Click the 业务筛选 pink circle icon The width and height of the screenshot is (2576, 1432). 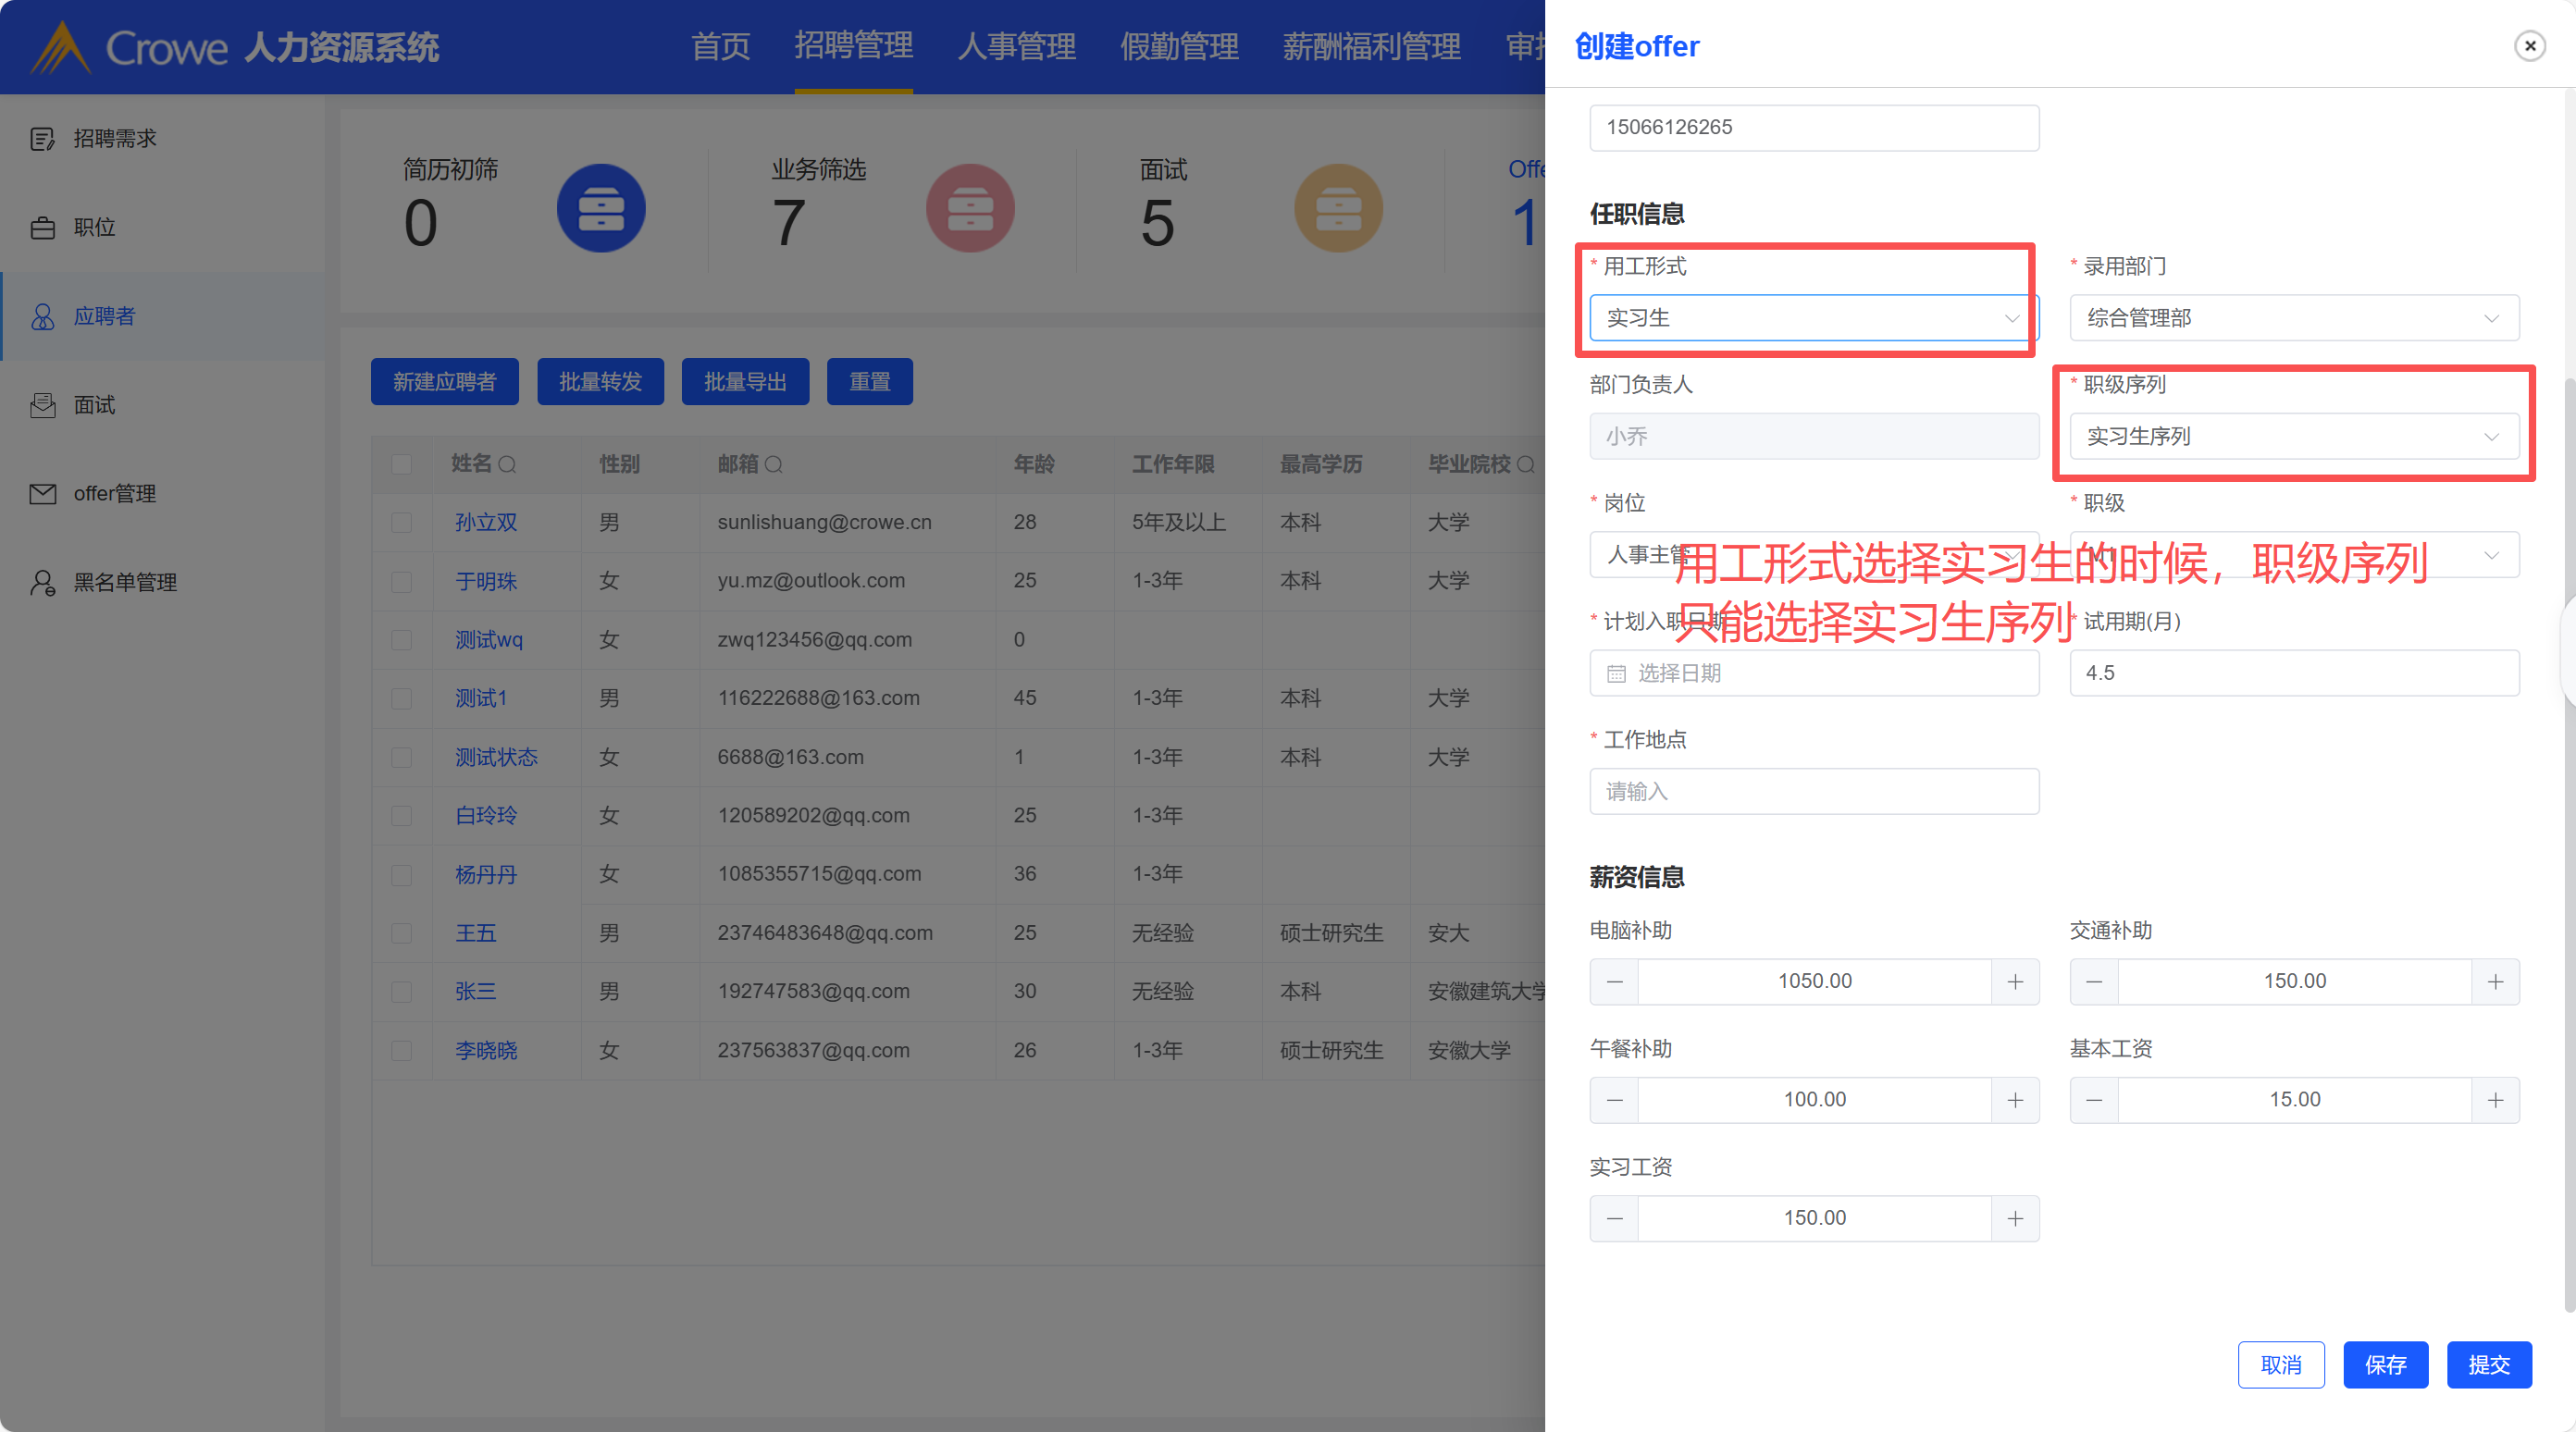969,208
